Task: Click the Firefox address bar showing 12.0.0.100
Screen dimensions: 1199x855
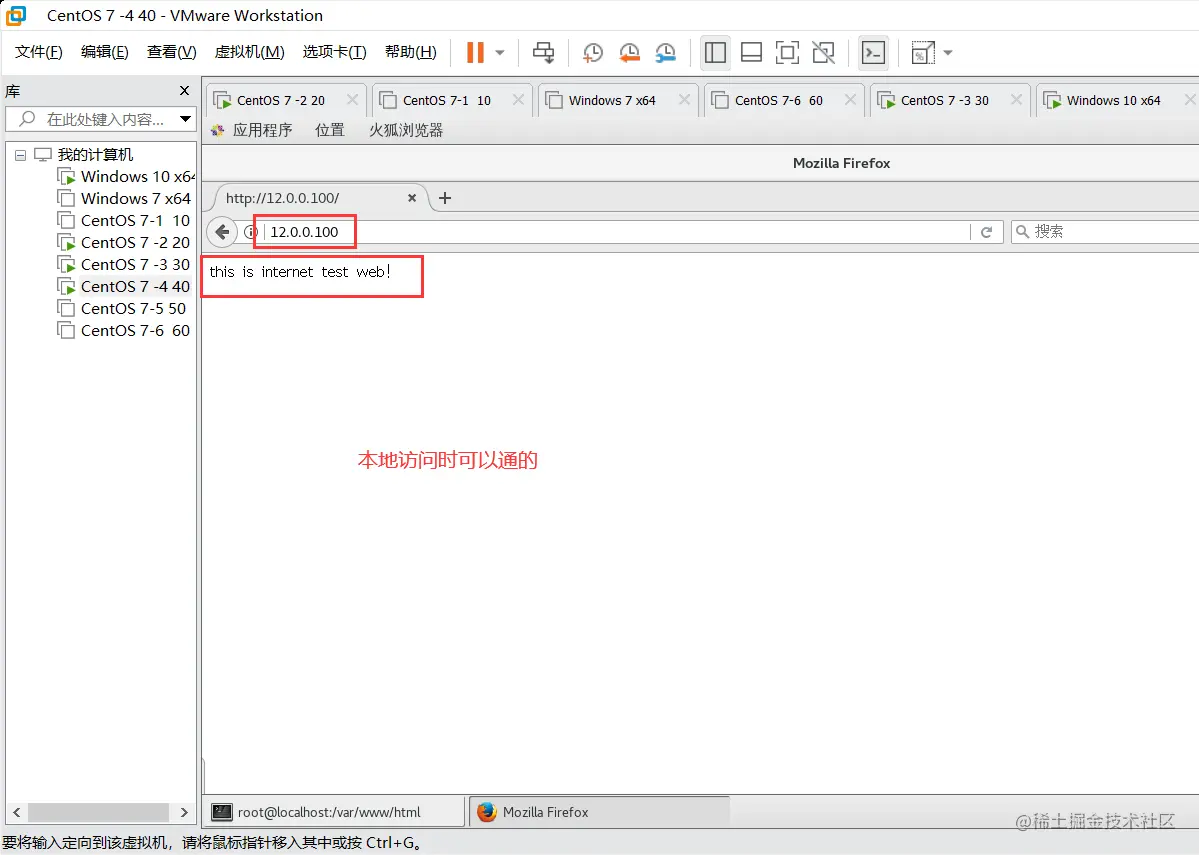Action: pos(305,231)
